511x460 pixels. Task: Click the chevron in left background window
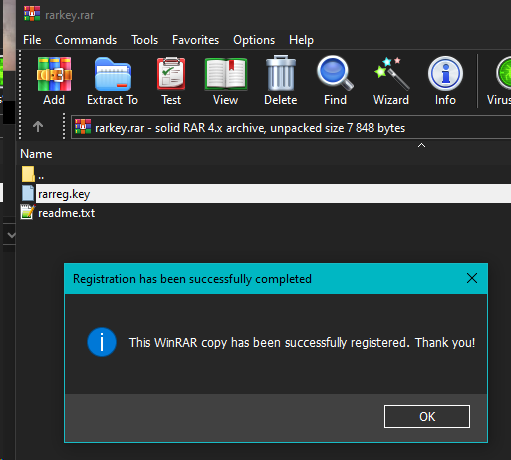tap(11, 235)
